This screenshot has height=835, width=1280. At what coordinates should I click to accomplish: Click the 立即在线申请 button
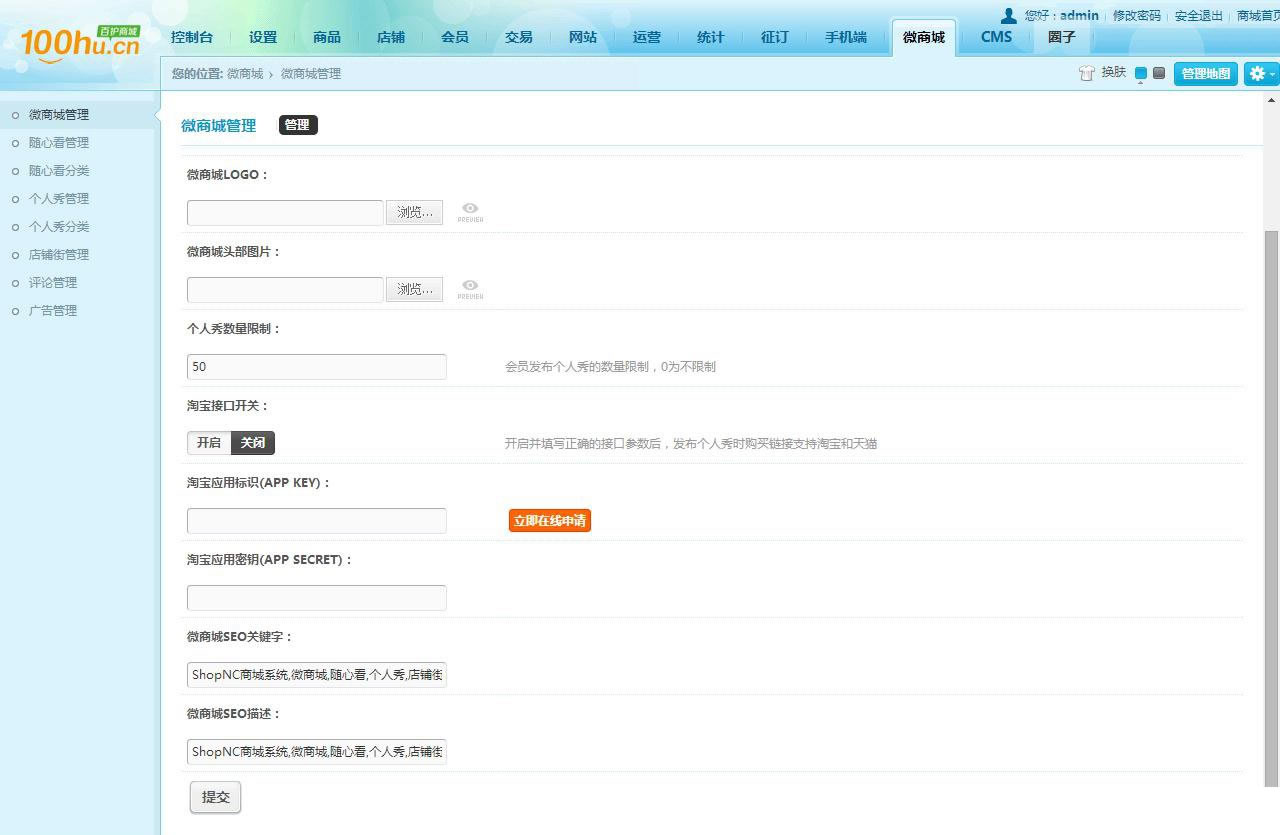pyautogui.click(x=549, y=520)
